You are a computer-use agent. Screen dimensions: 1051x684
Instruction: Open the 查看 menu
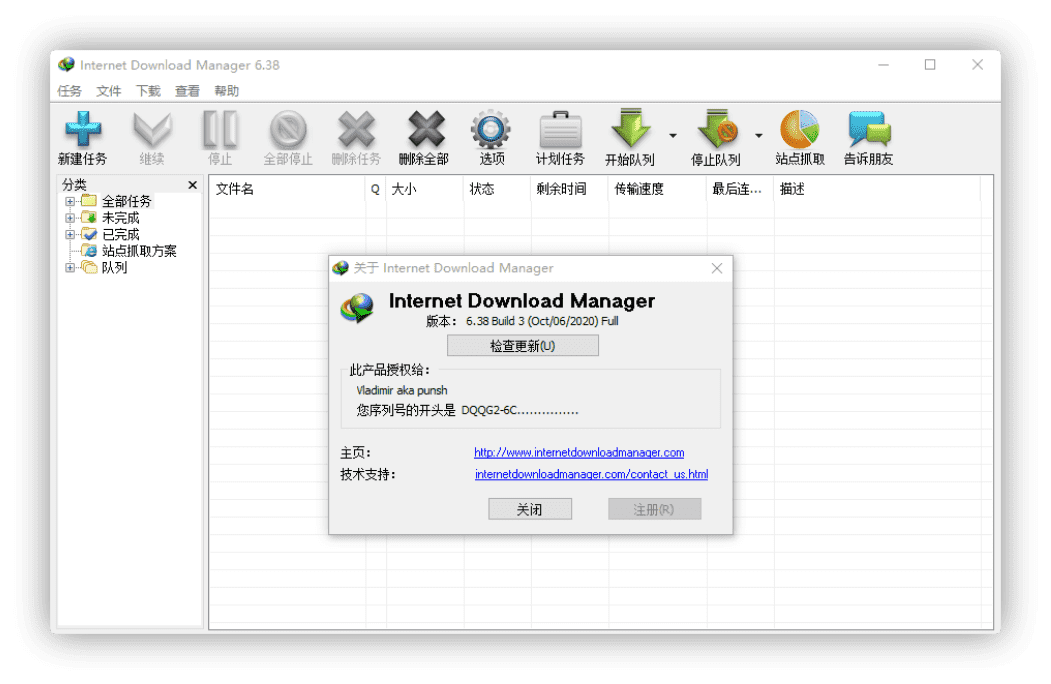click(x=187, y=91)
